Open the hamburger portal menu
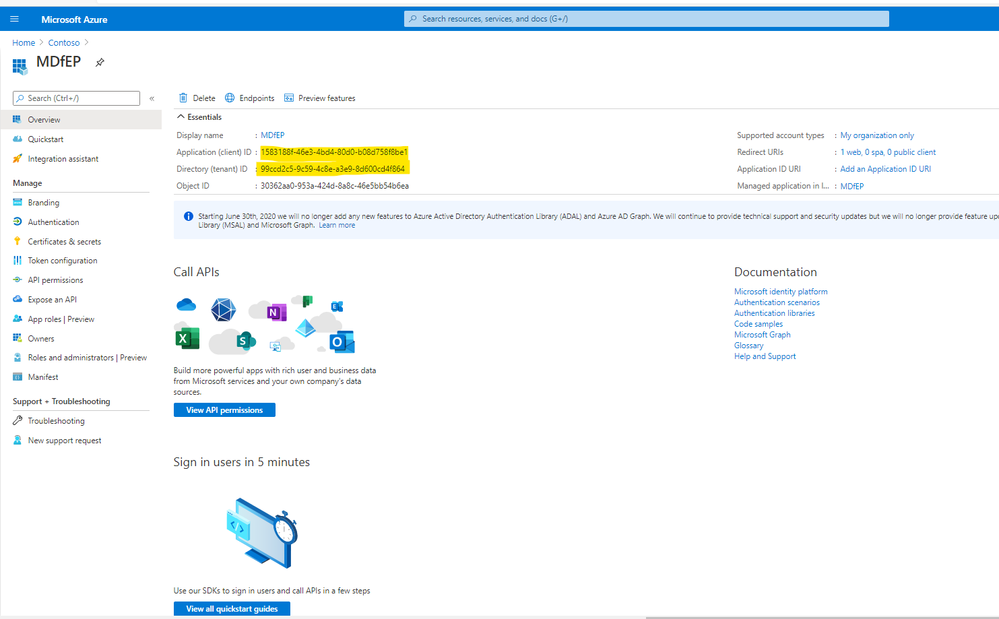The height and width of the screenshot is (619, 999). click(x=15, y=19)
